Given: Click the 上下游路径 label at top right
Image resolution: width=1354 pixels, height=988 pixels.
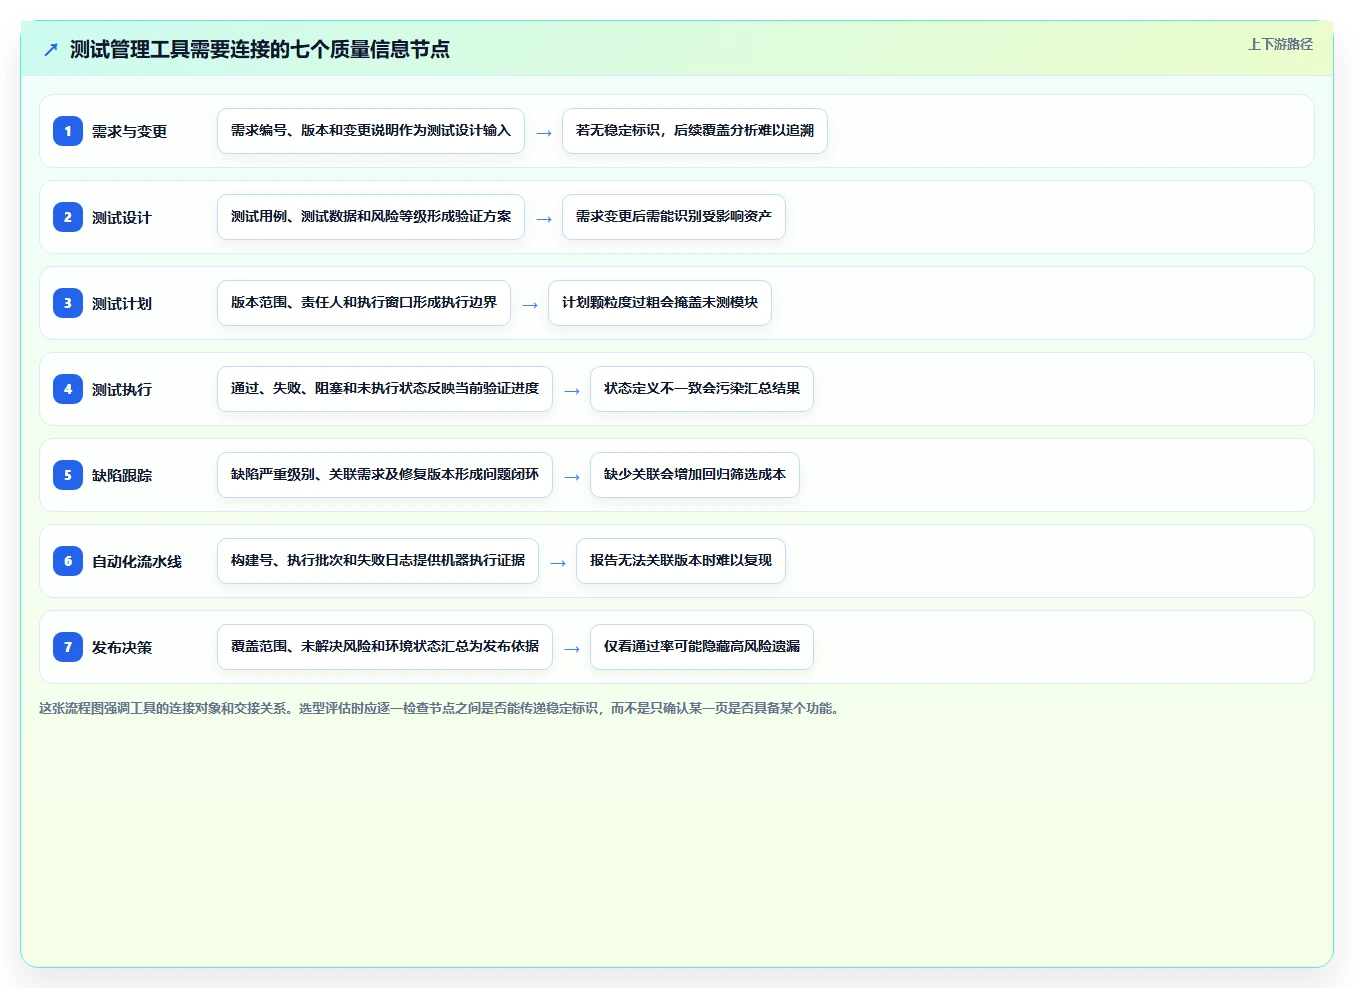Looking at the screenshot, I should (1280, 44).
